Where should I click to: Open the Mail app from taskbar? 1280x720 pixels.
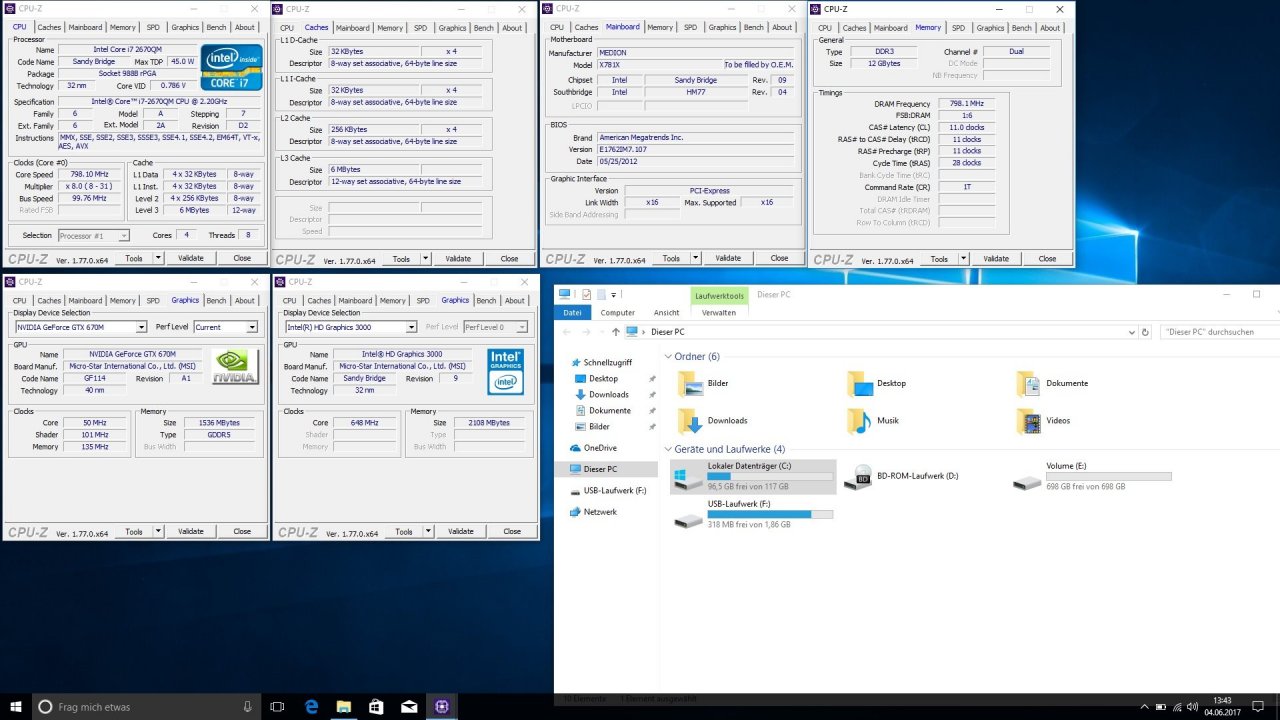click(x=409, y=707)
